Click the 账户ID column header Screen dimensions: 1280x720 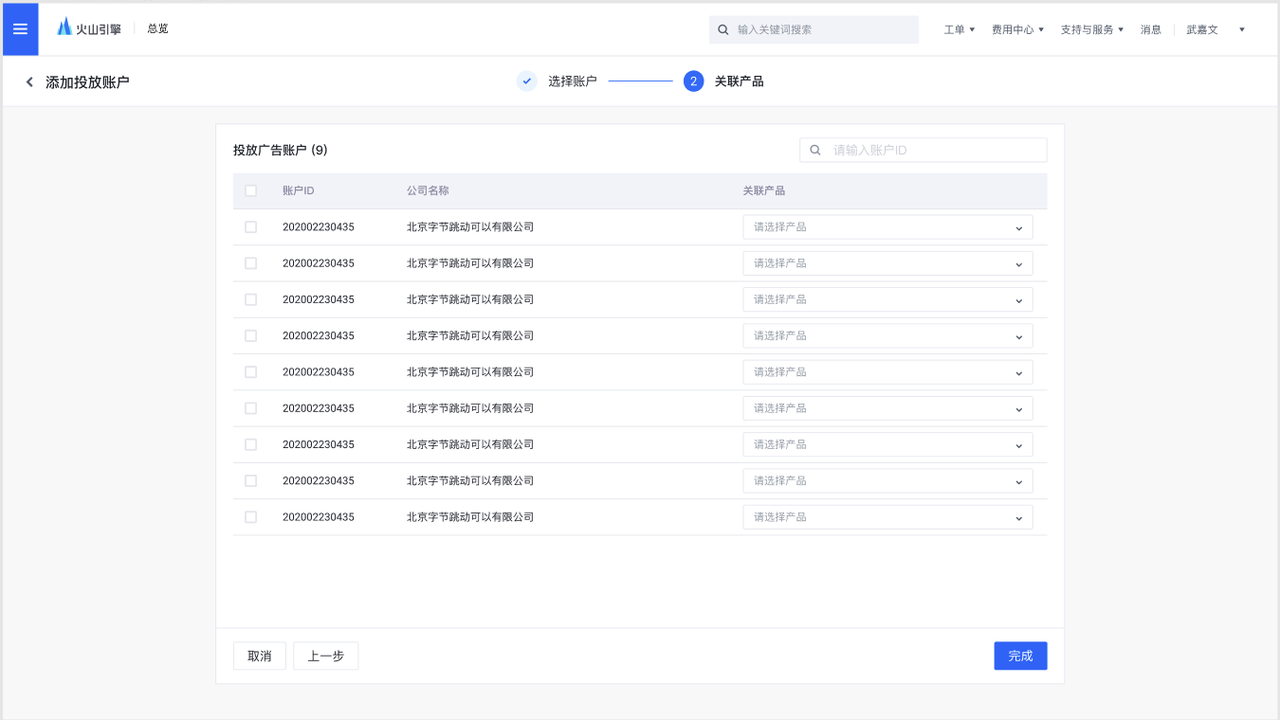click(x=298, y=191)
